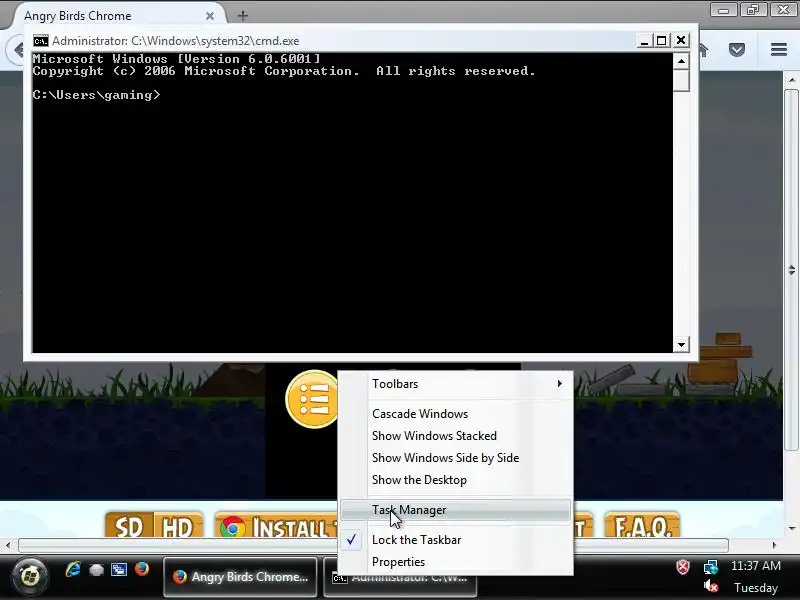Select Show Windows Side by Side
Screen dimensions: 800x600
(455, 458)
